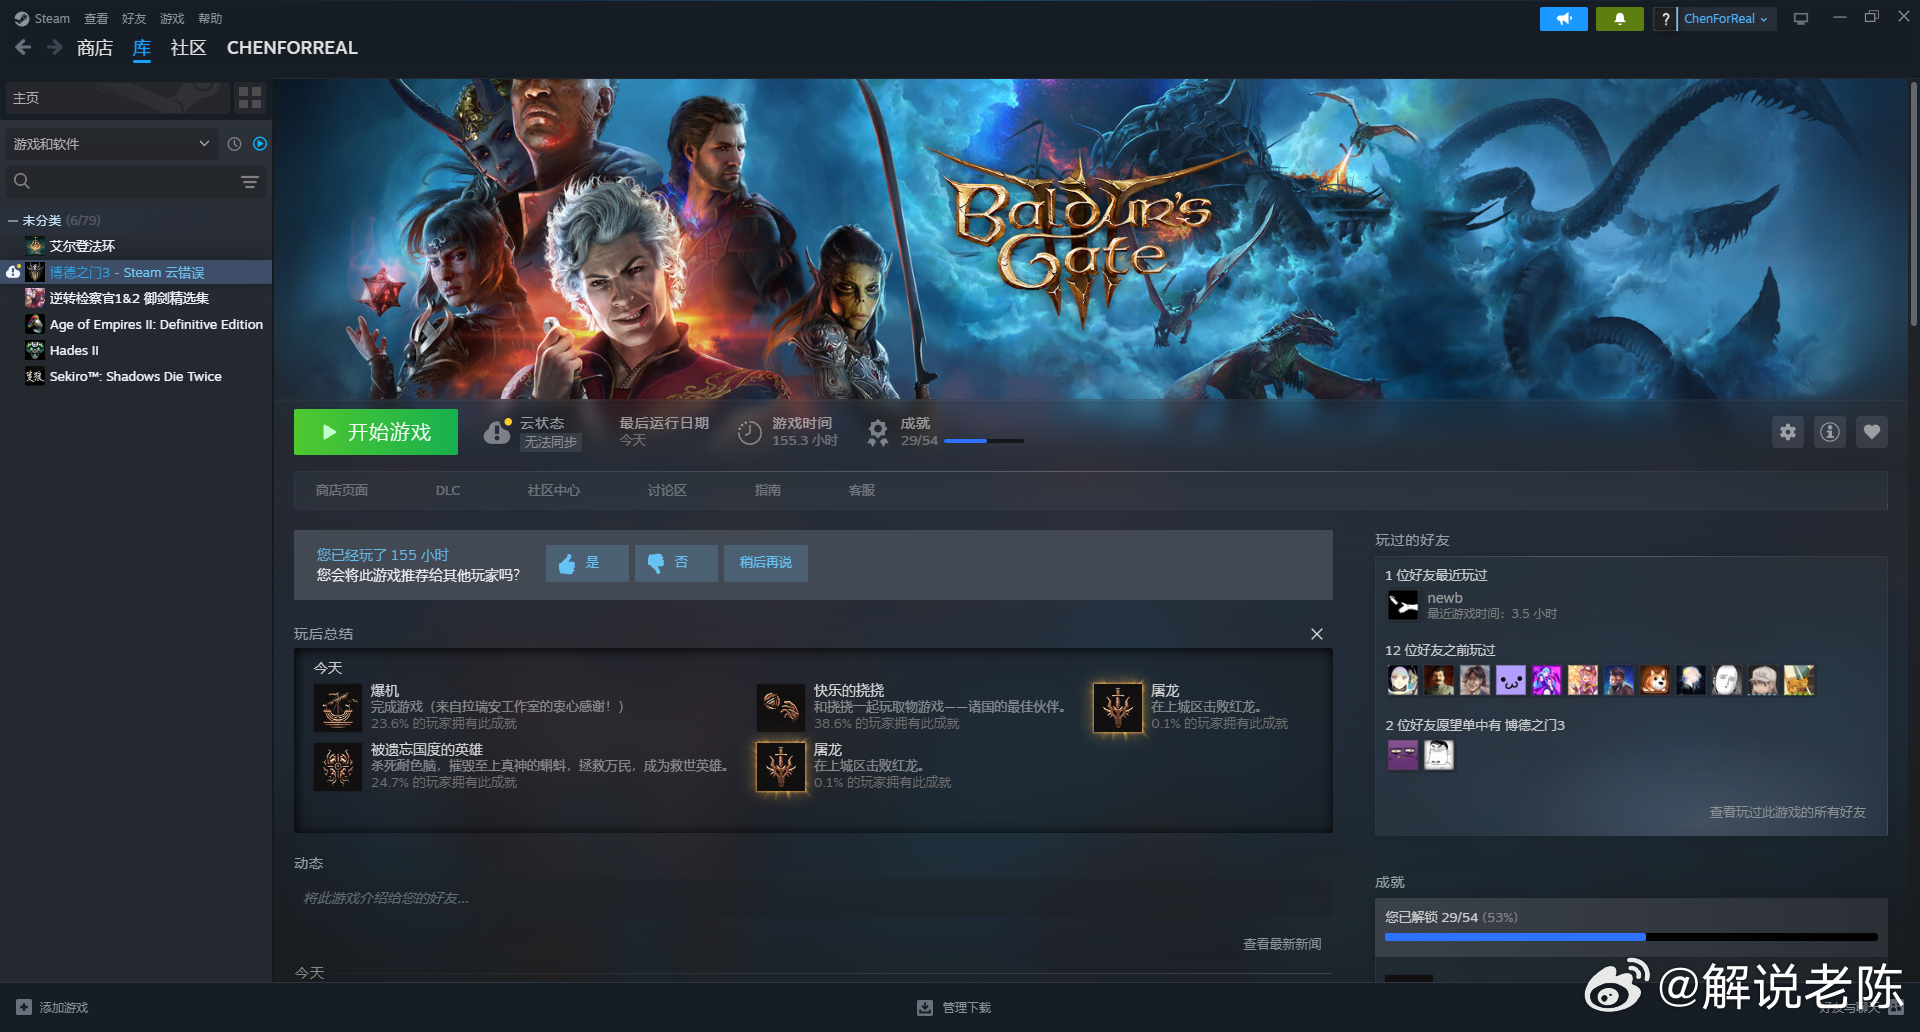Click 查看玩过此游戏的所有好友 link
This screenshot has height=1032, width=1920.
coord(1788,812)
